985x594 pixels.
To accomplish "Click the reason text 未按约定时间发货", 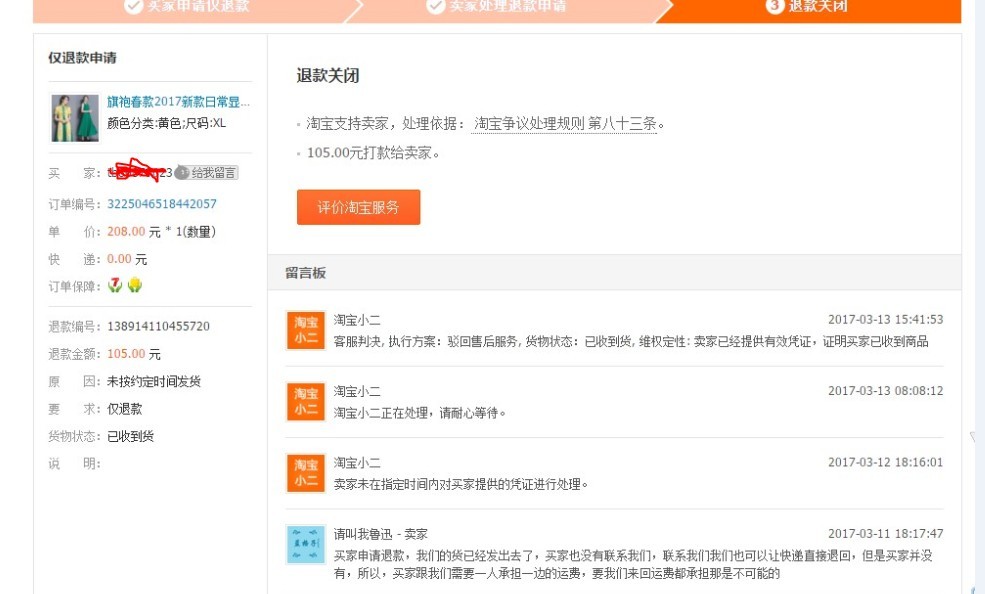I will (154, 381).
